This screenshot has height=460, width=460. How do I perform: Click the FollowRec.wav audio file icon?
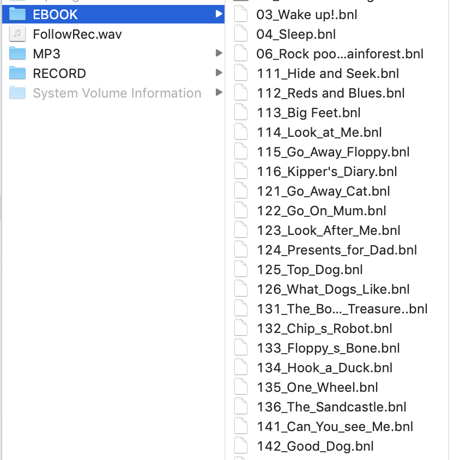(17, 34)
